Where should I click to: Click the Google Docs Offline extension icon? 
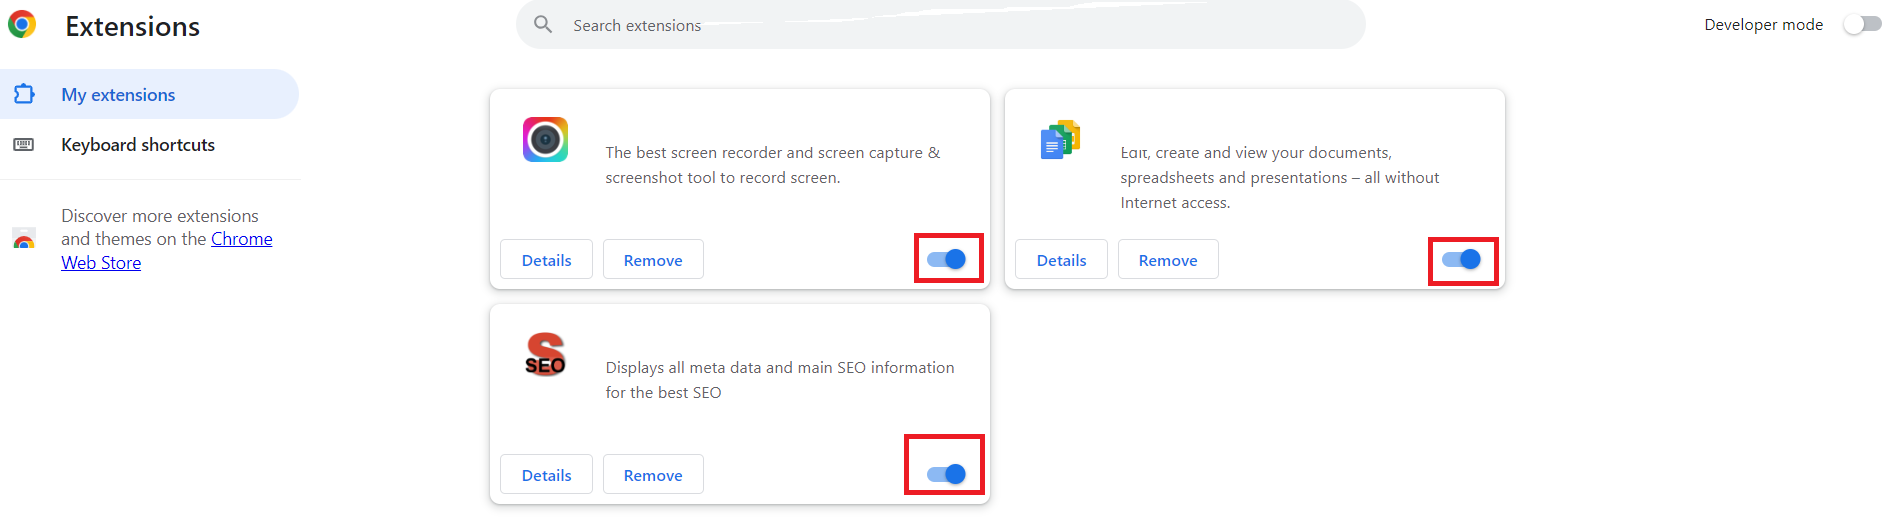click(x=1060, y=140)
